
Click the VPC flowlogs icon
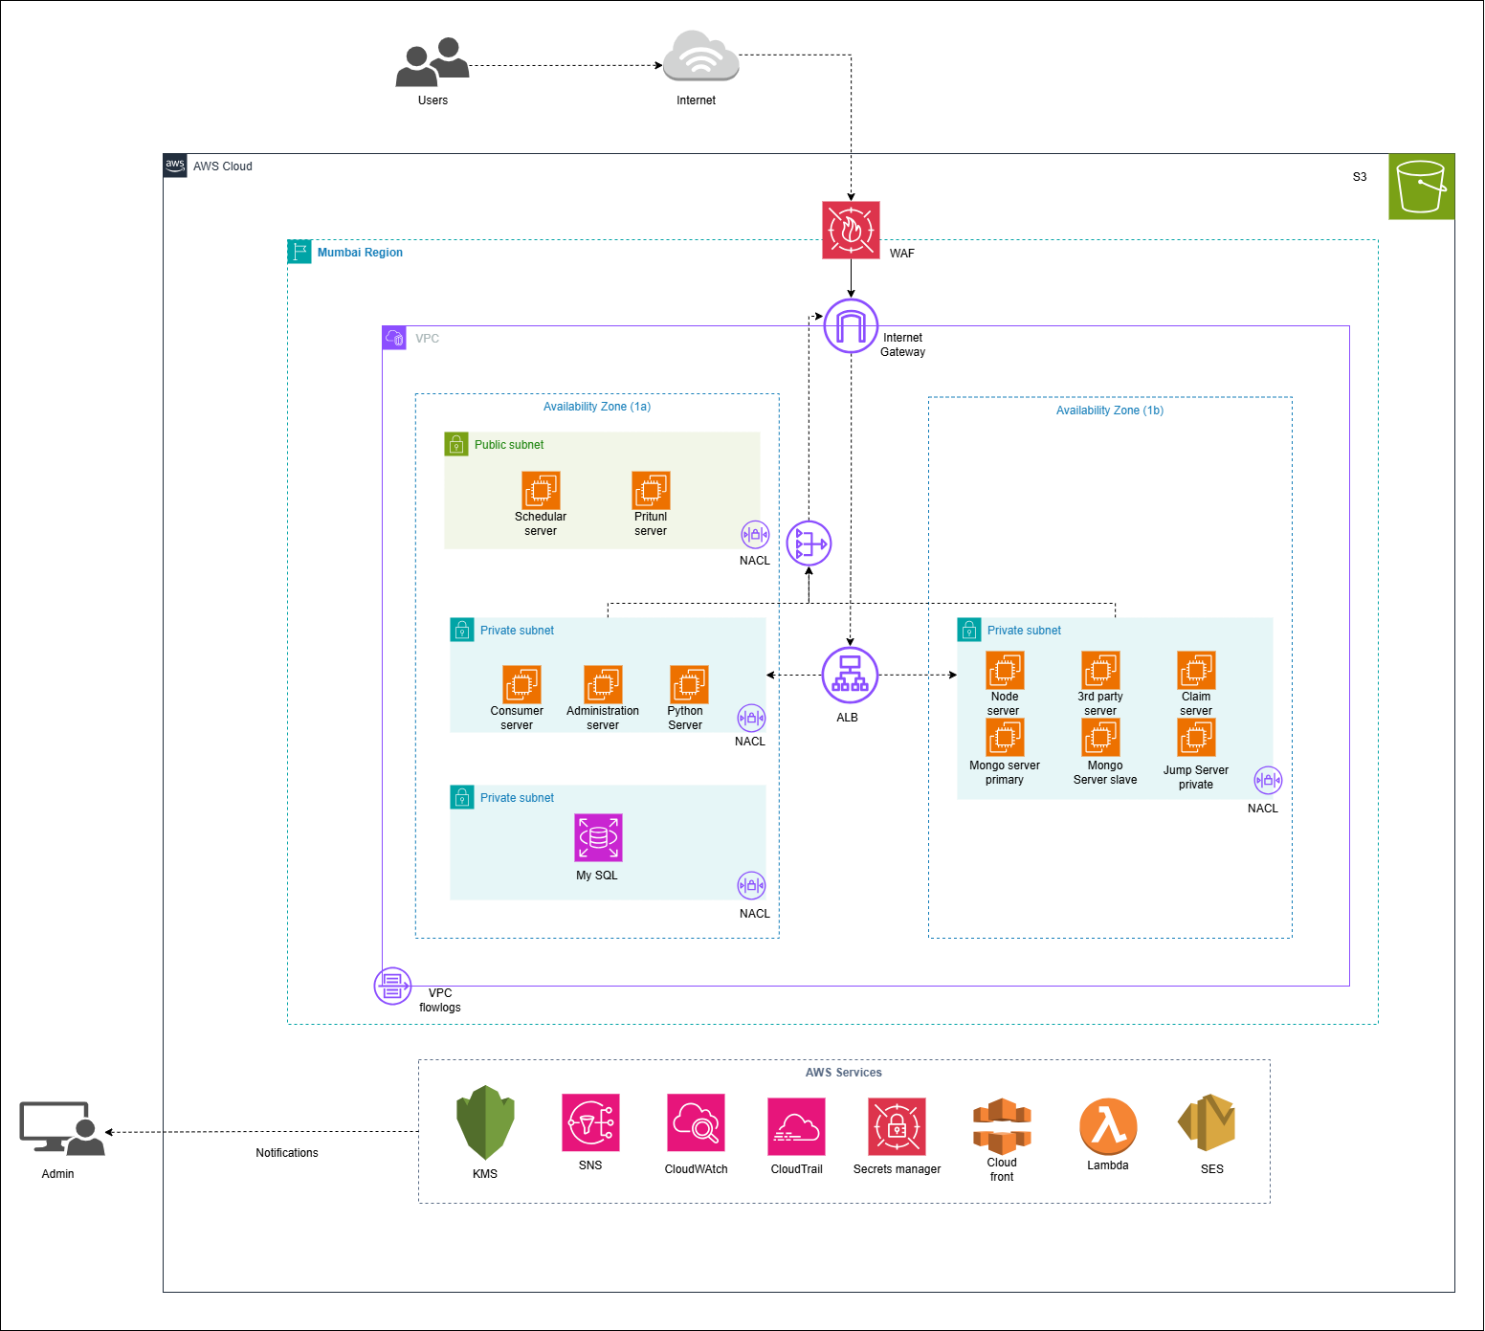(x=392, y=986)
